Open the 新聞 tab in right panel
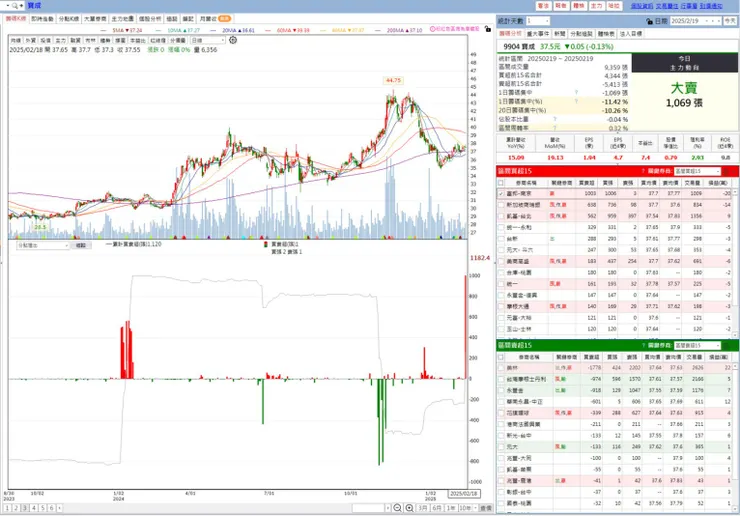Screen dimensions: 740x516 [x=560, y=34]
